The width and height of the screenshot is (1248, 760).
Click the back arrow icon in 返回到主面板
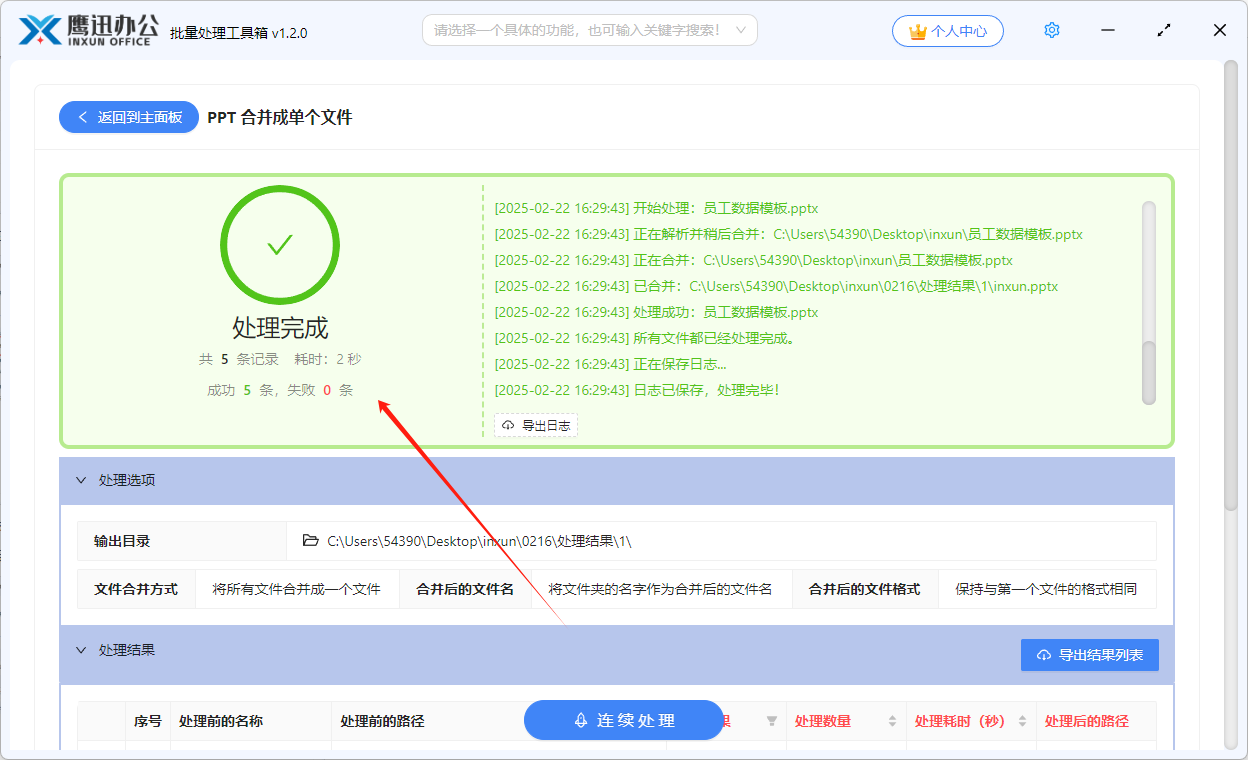[x=82, y=117]
